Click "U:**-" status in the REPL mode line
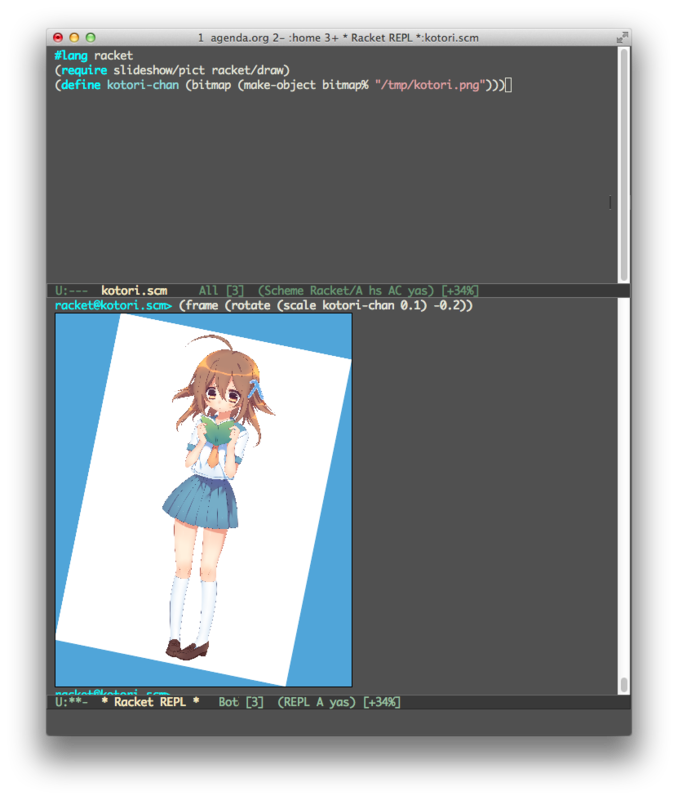Viewport: 678px width, 800px height. (x=71, y=702)
